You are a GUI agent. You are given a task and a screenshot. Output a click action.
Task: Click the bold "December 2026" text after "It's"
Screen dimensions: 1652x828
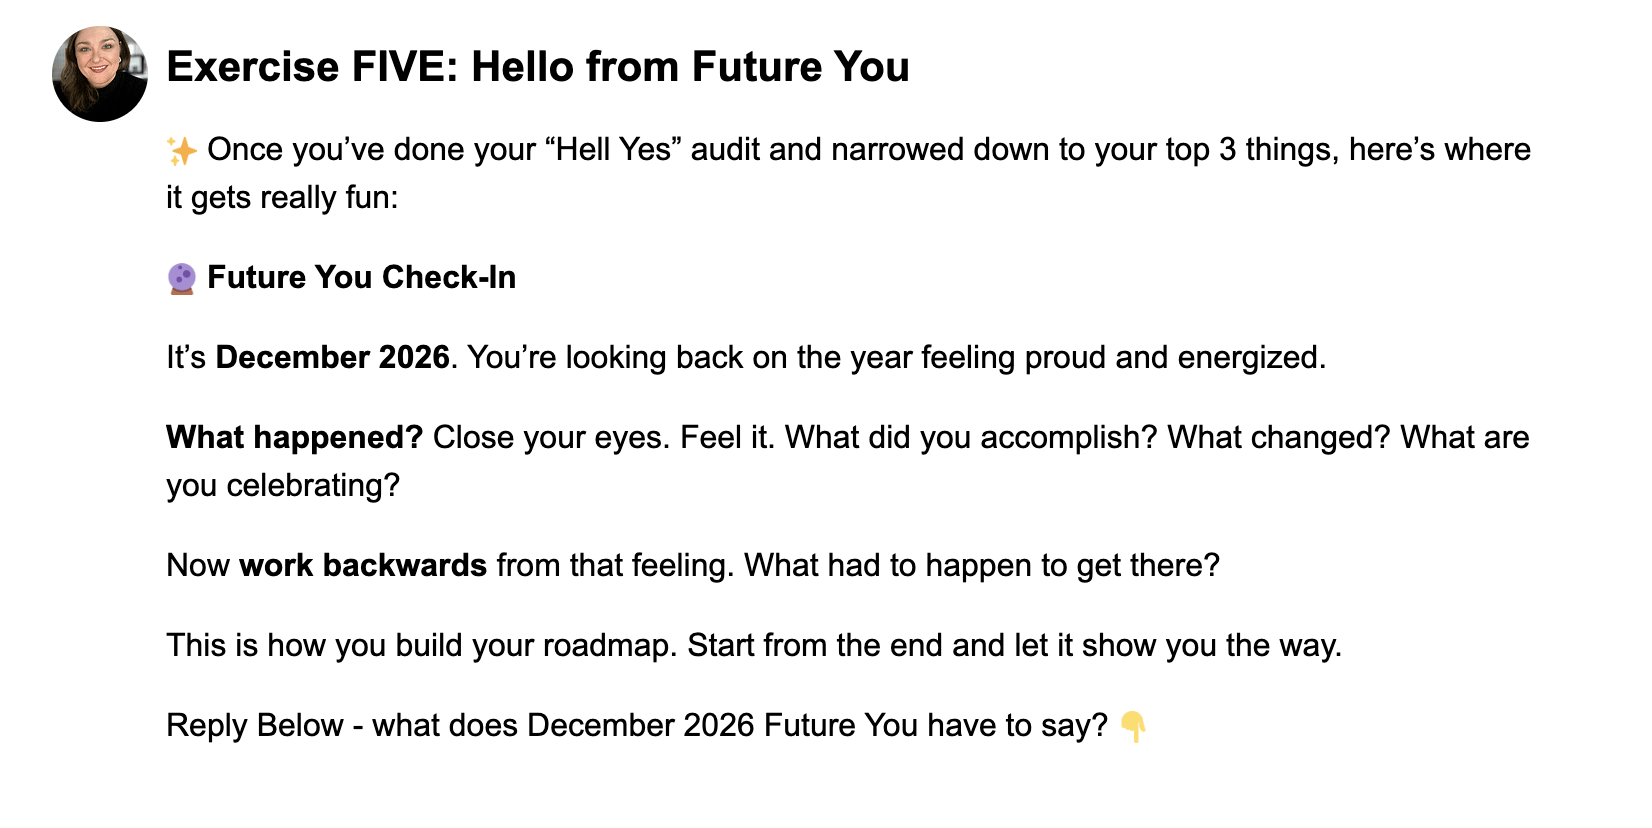tap(332, 357)
